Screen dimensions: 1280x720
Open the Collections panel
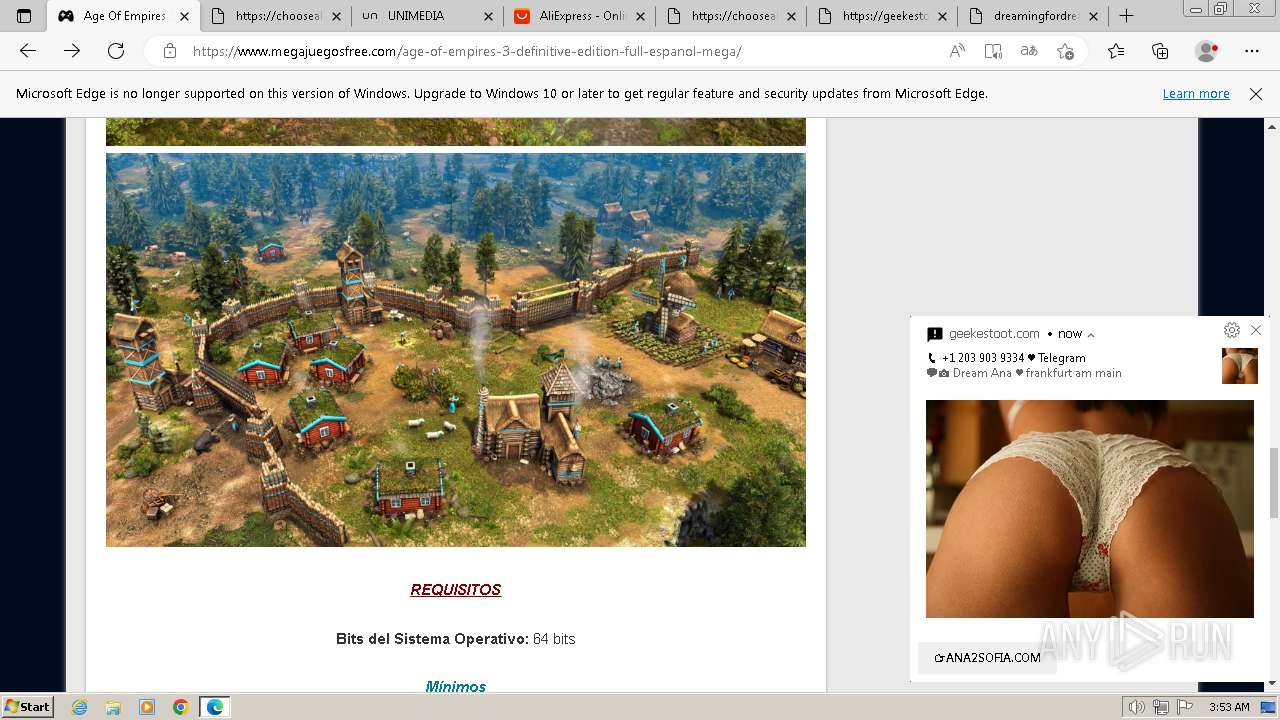(1160, 51)
